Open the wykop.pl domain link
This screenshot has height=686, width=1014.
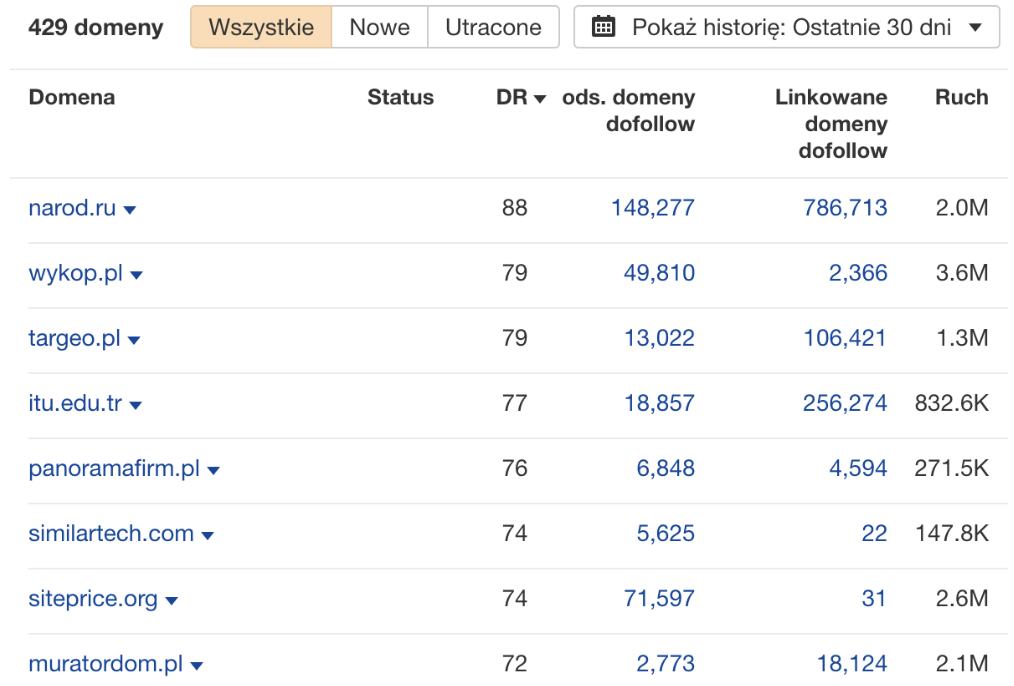coord(76,273)
